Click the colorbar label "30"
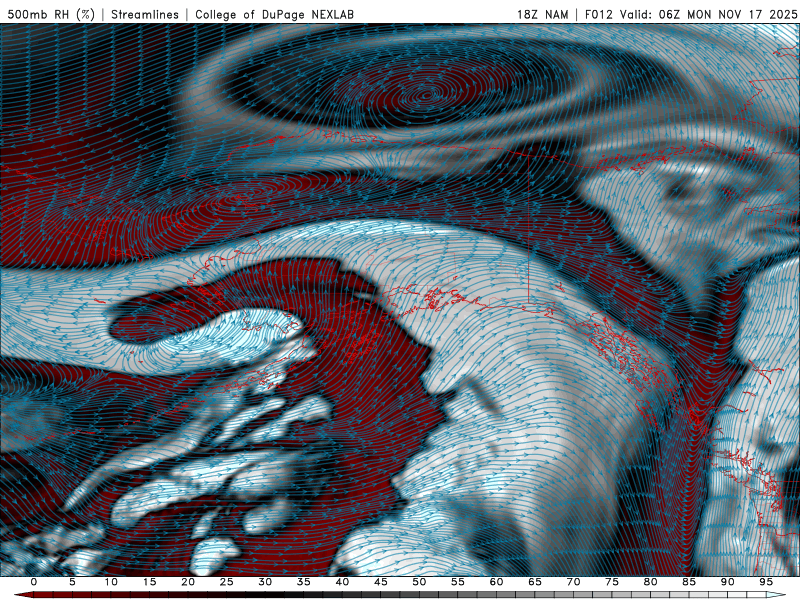The image size is (800, 600). coord(265,582)
